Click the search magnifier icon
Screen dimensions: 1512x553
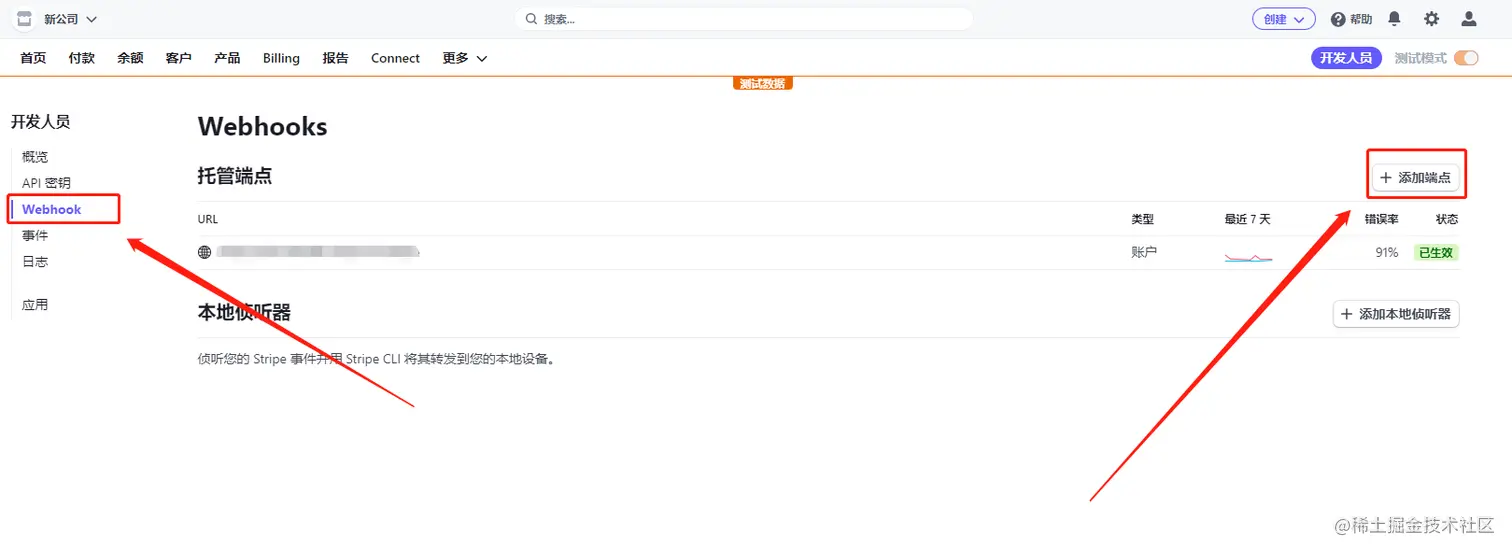[532, 19]
